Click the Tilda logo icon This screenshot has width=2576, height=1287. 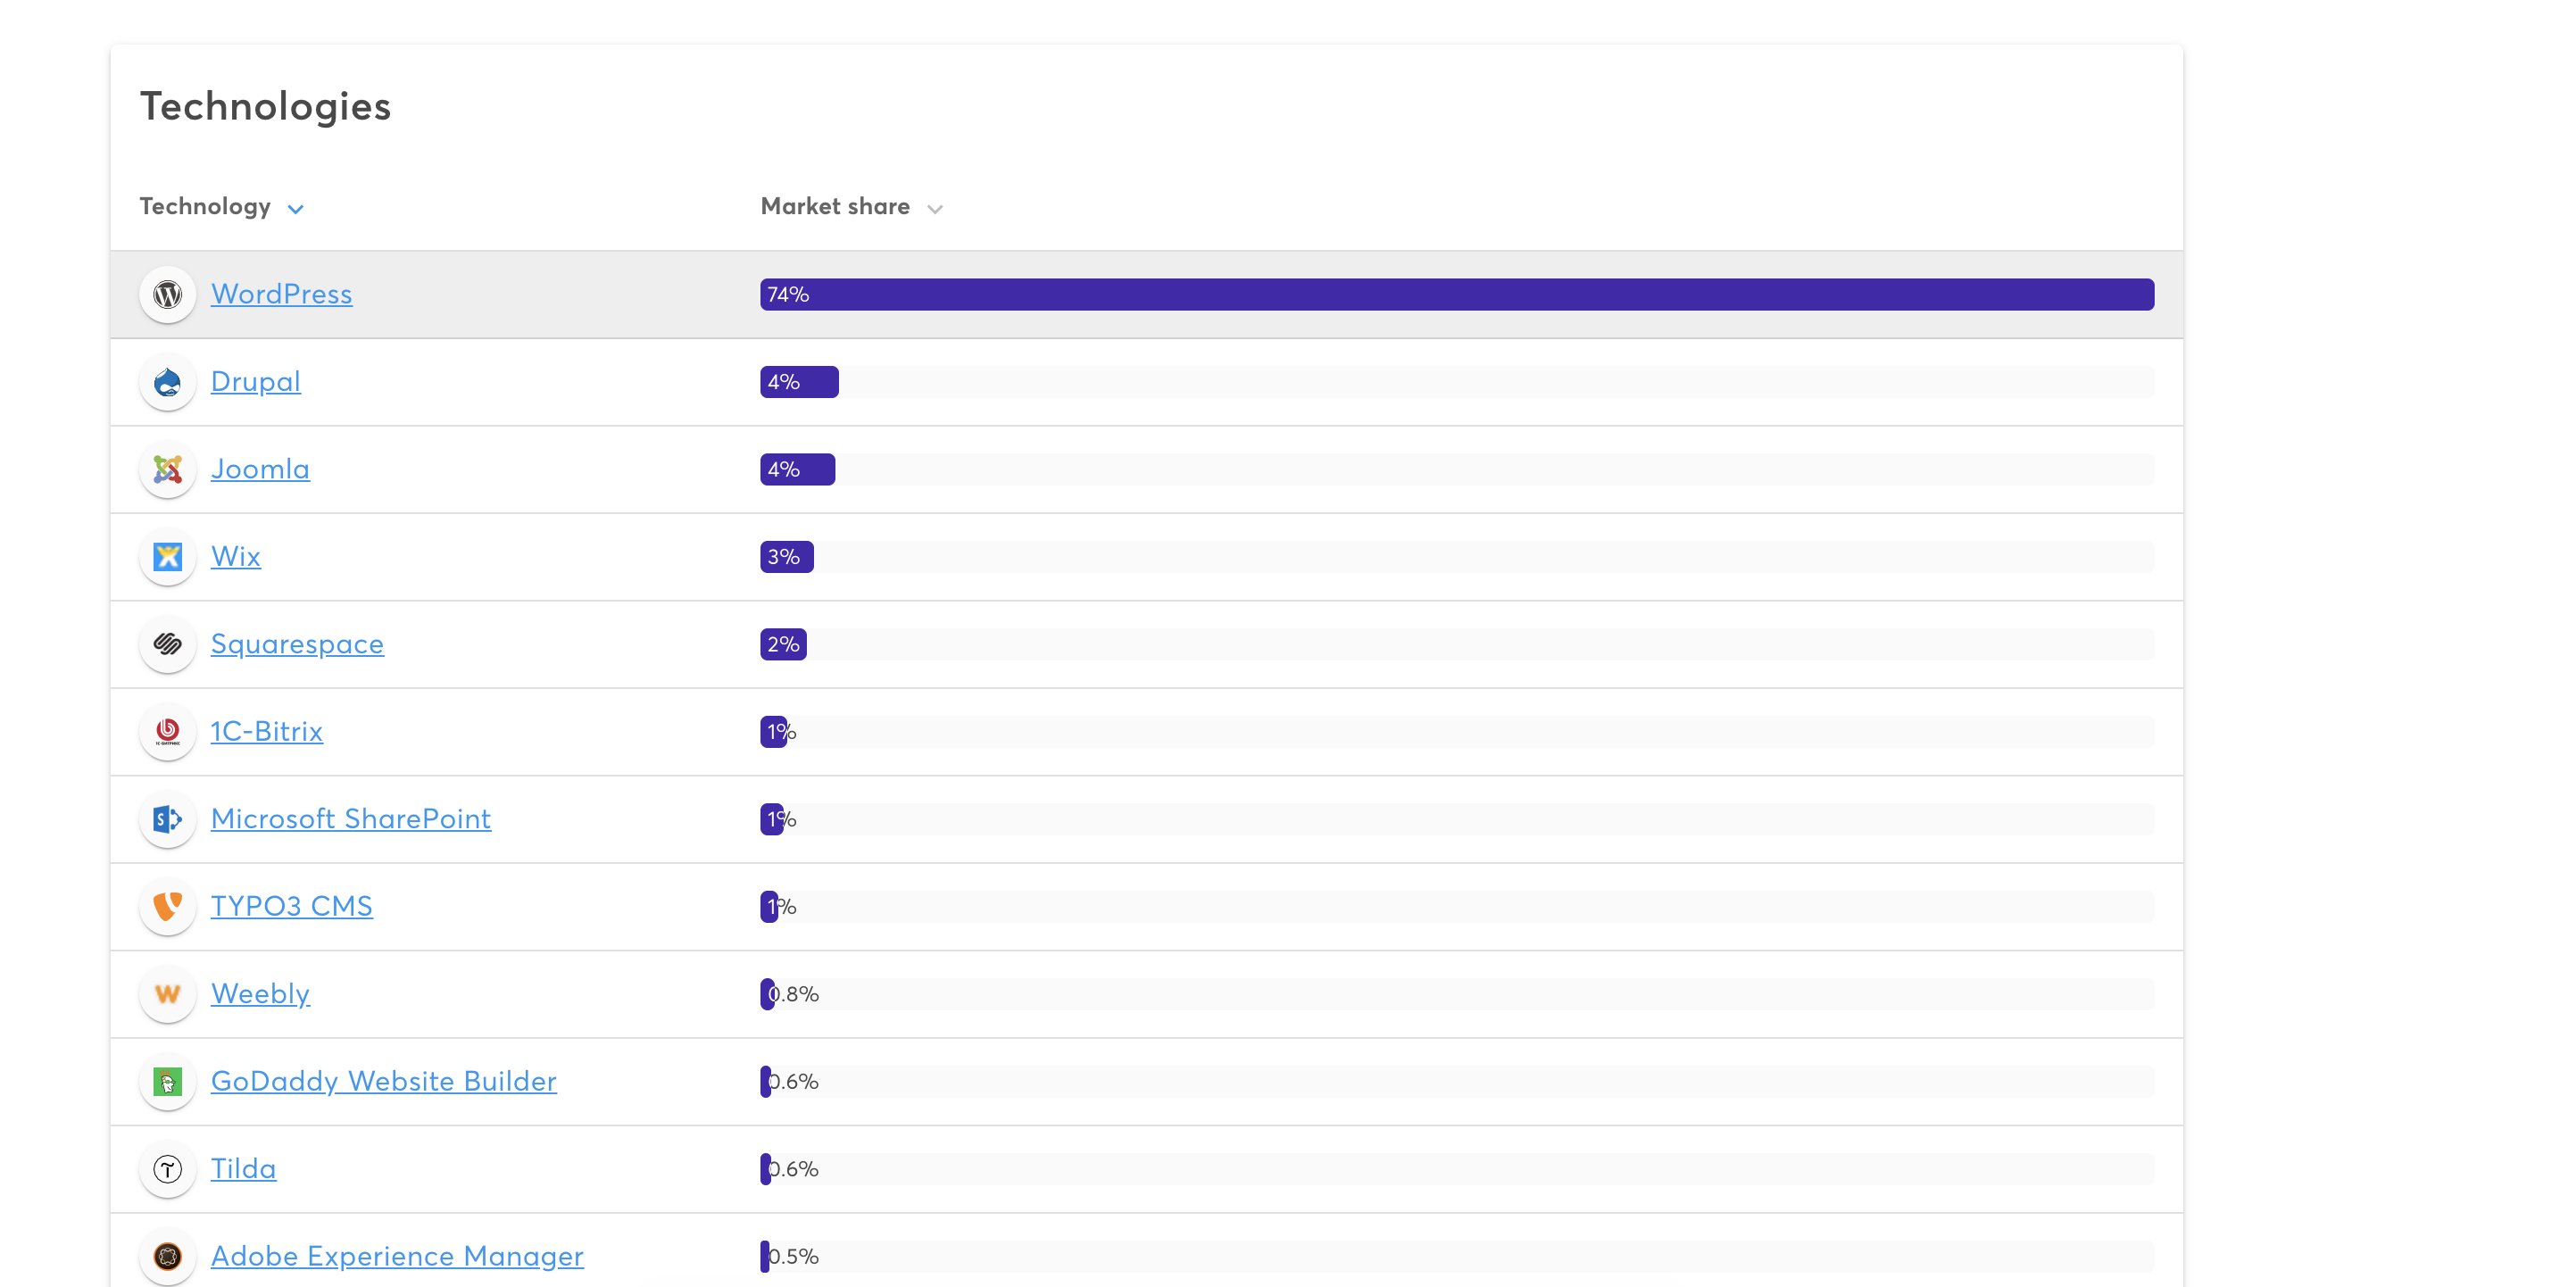[167, 1169]
